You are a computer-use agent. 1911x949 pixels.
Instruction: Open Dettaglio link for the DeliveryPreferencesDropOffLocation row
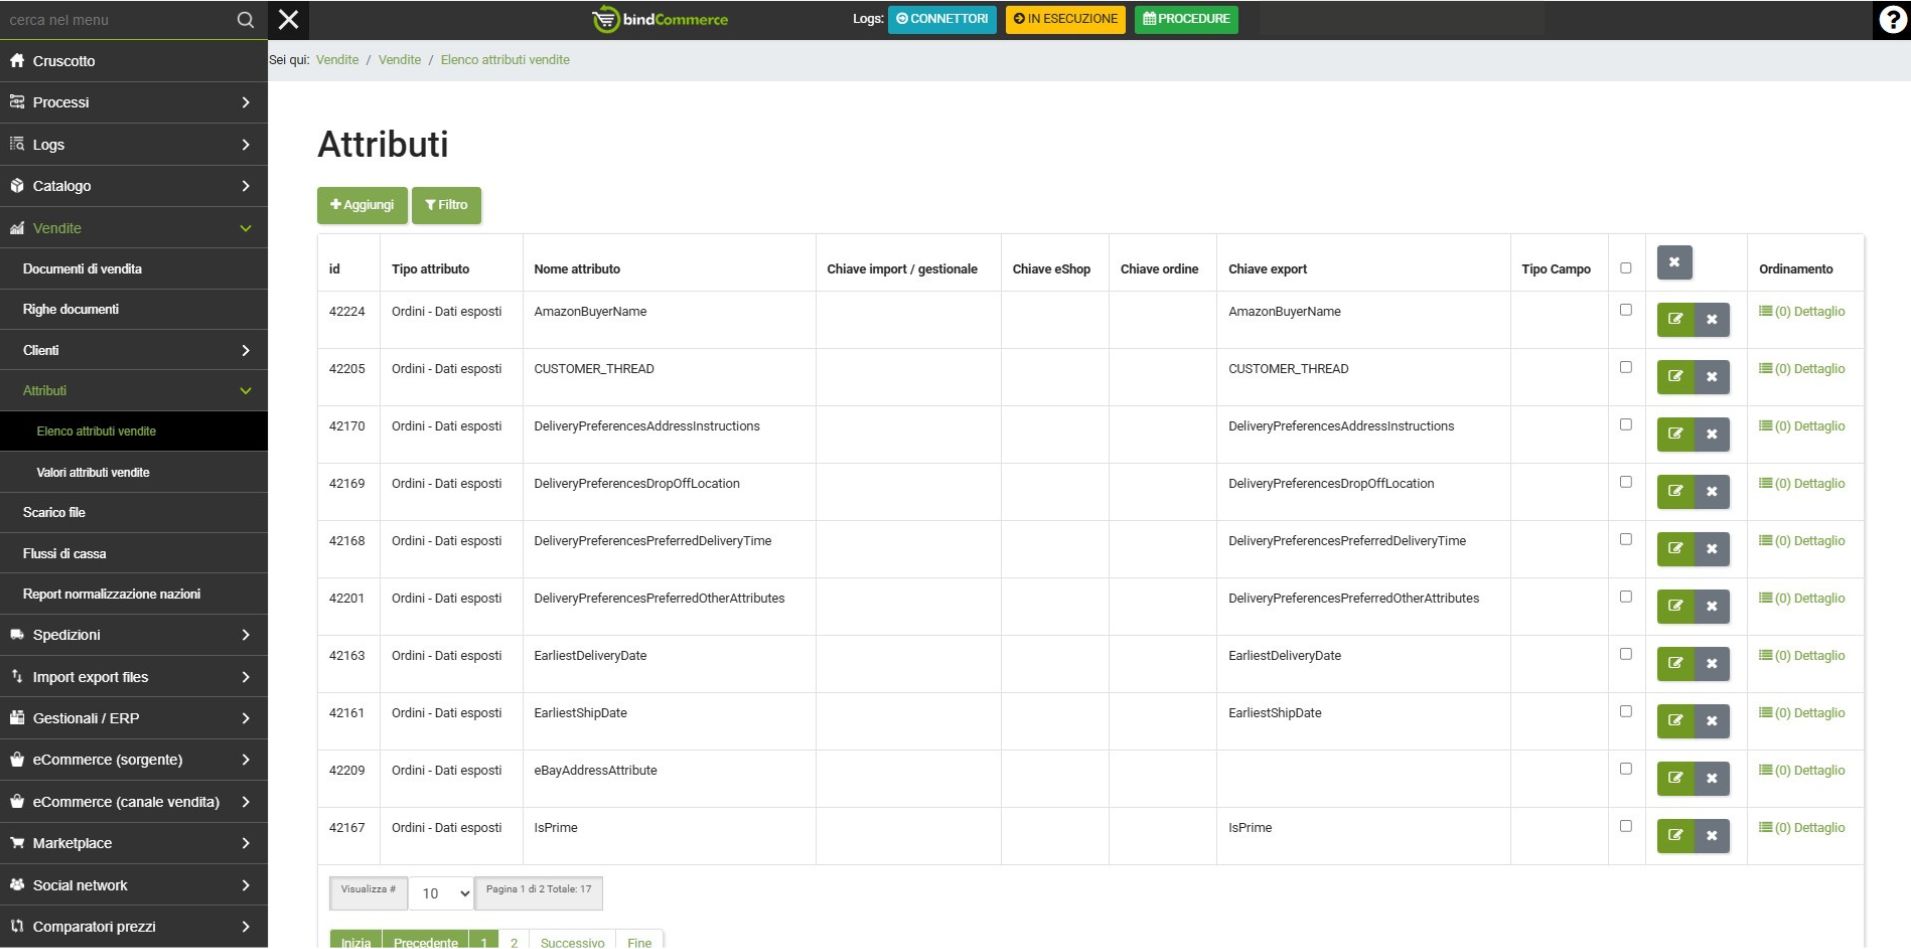(1802, 484)
